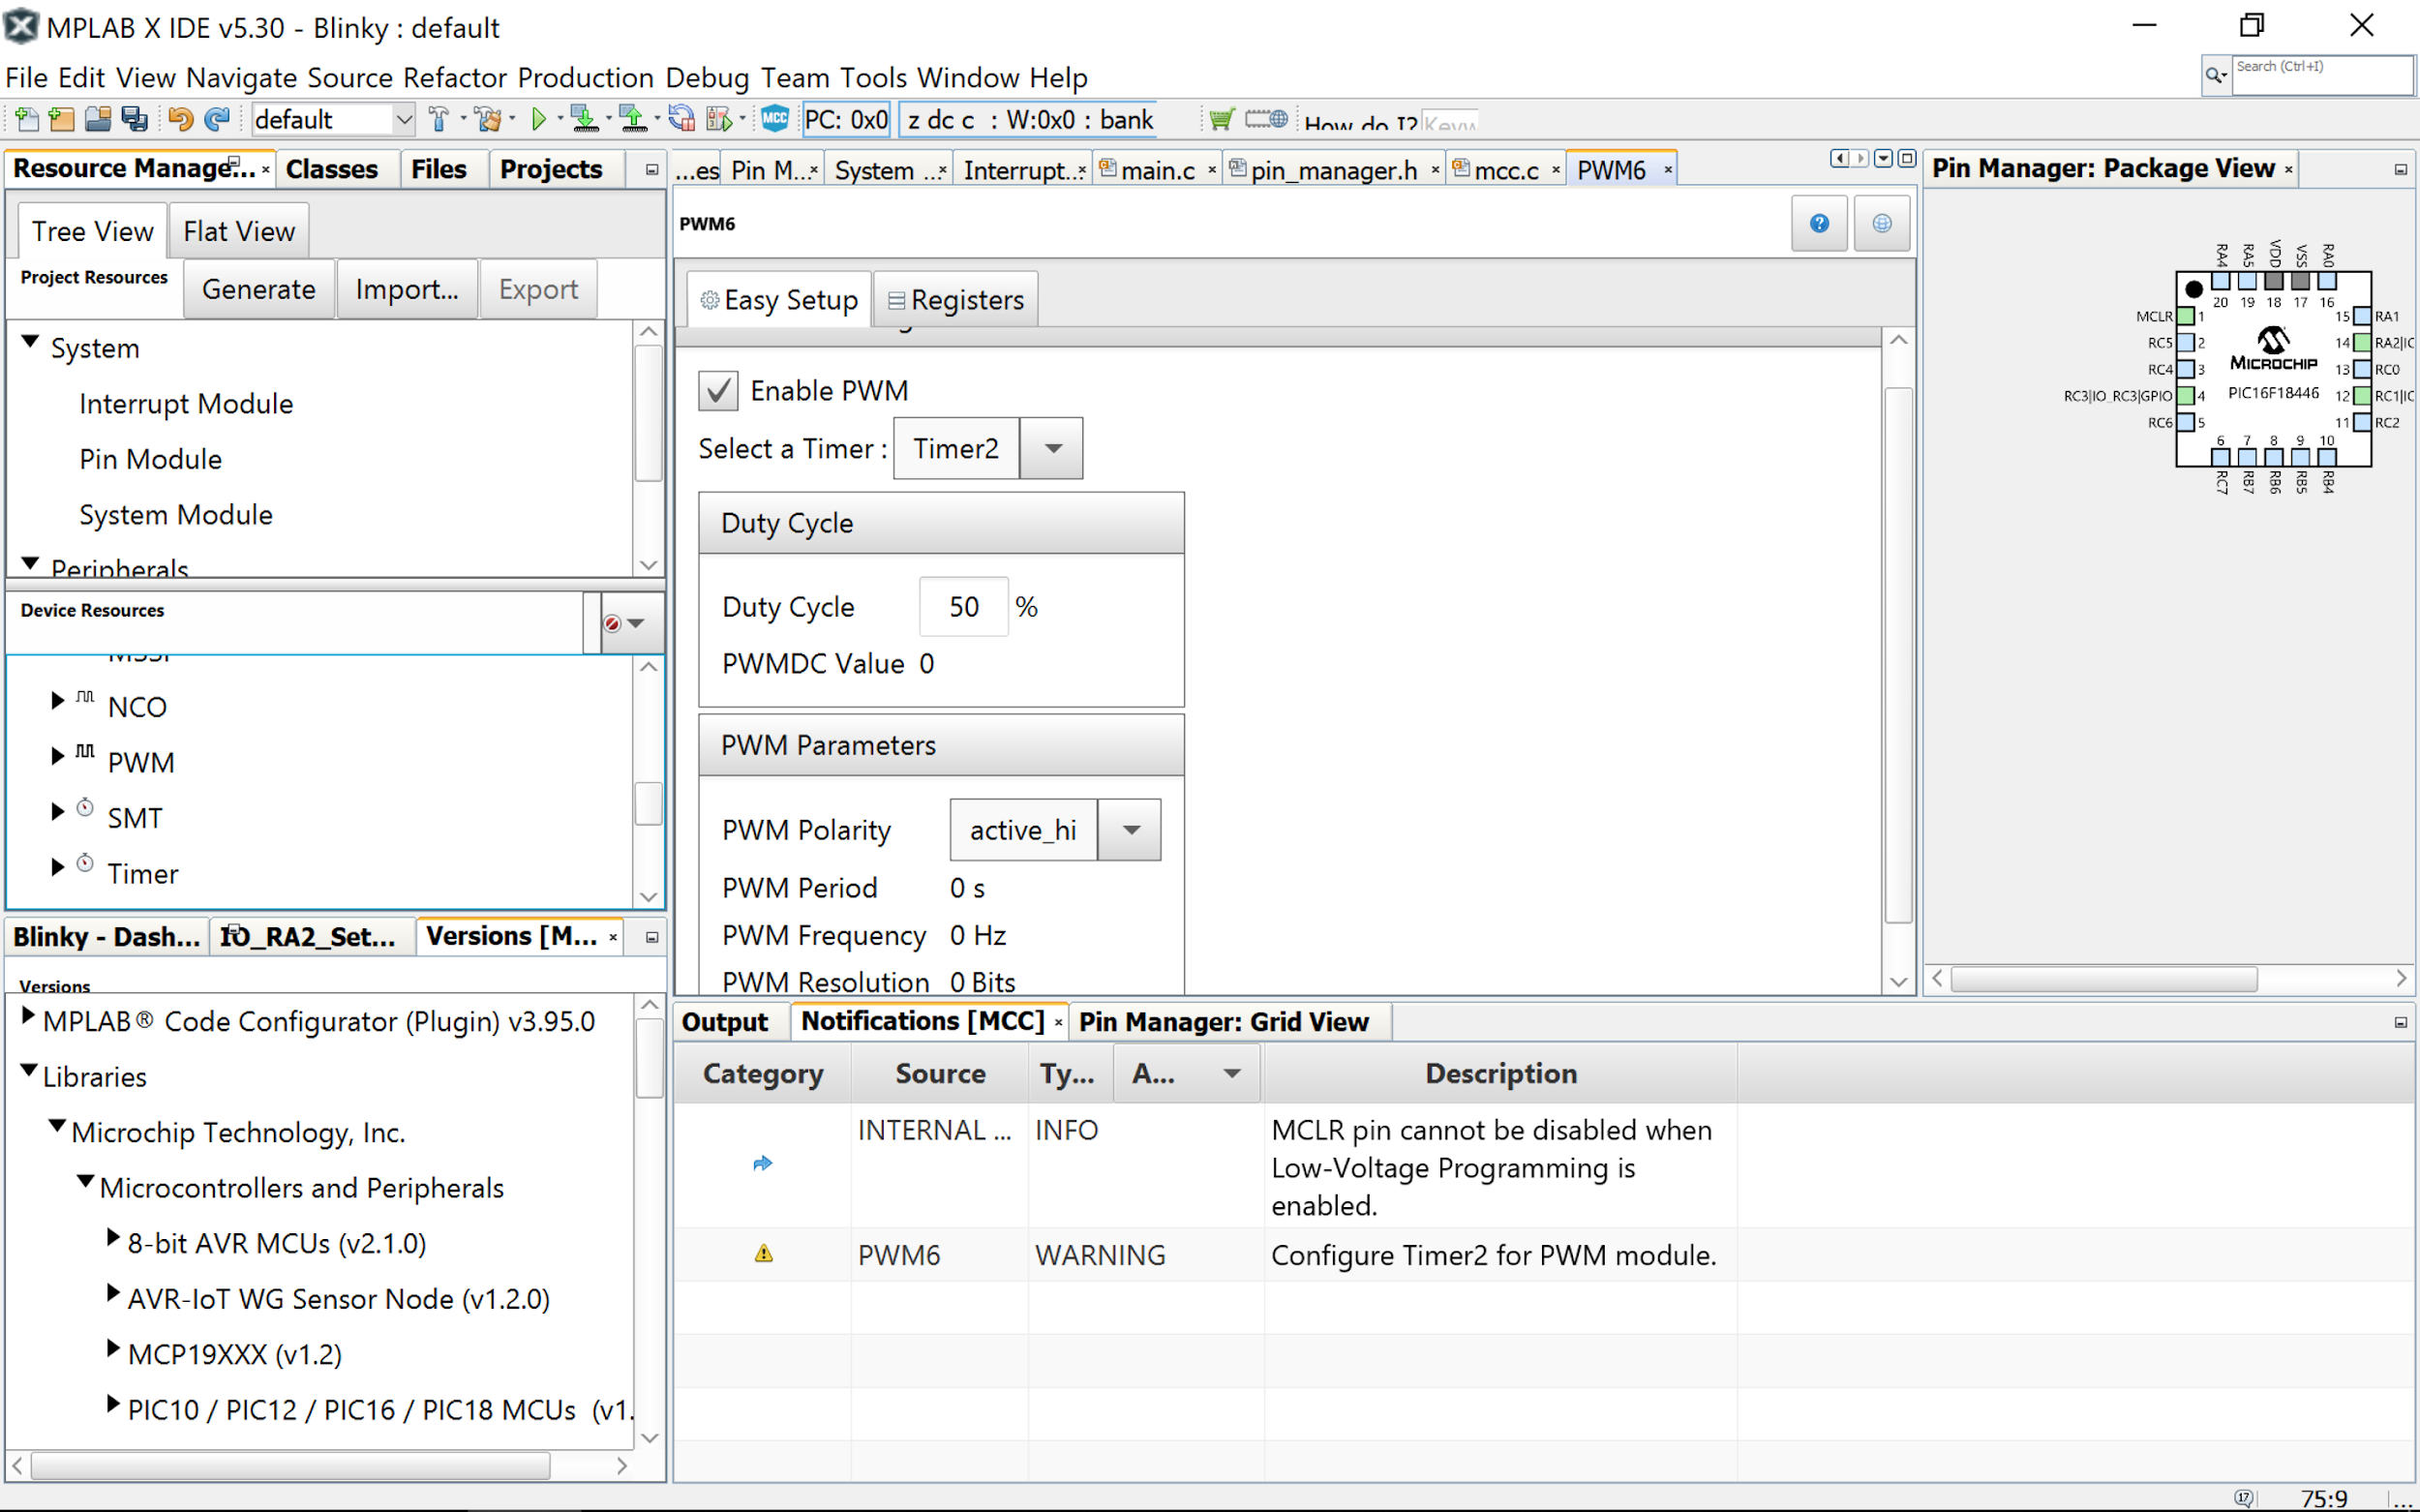Minimize the Resource Management panel
Screen dimensions: 2420x1512
652,170
